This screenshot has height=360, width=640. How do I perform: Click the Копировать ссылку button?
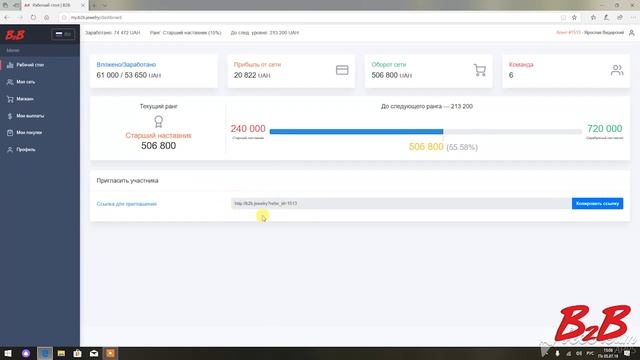(x=598, y=203)
